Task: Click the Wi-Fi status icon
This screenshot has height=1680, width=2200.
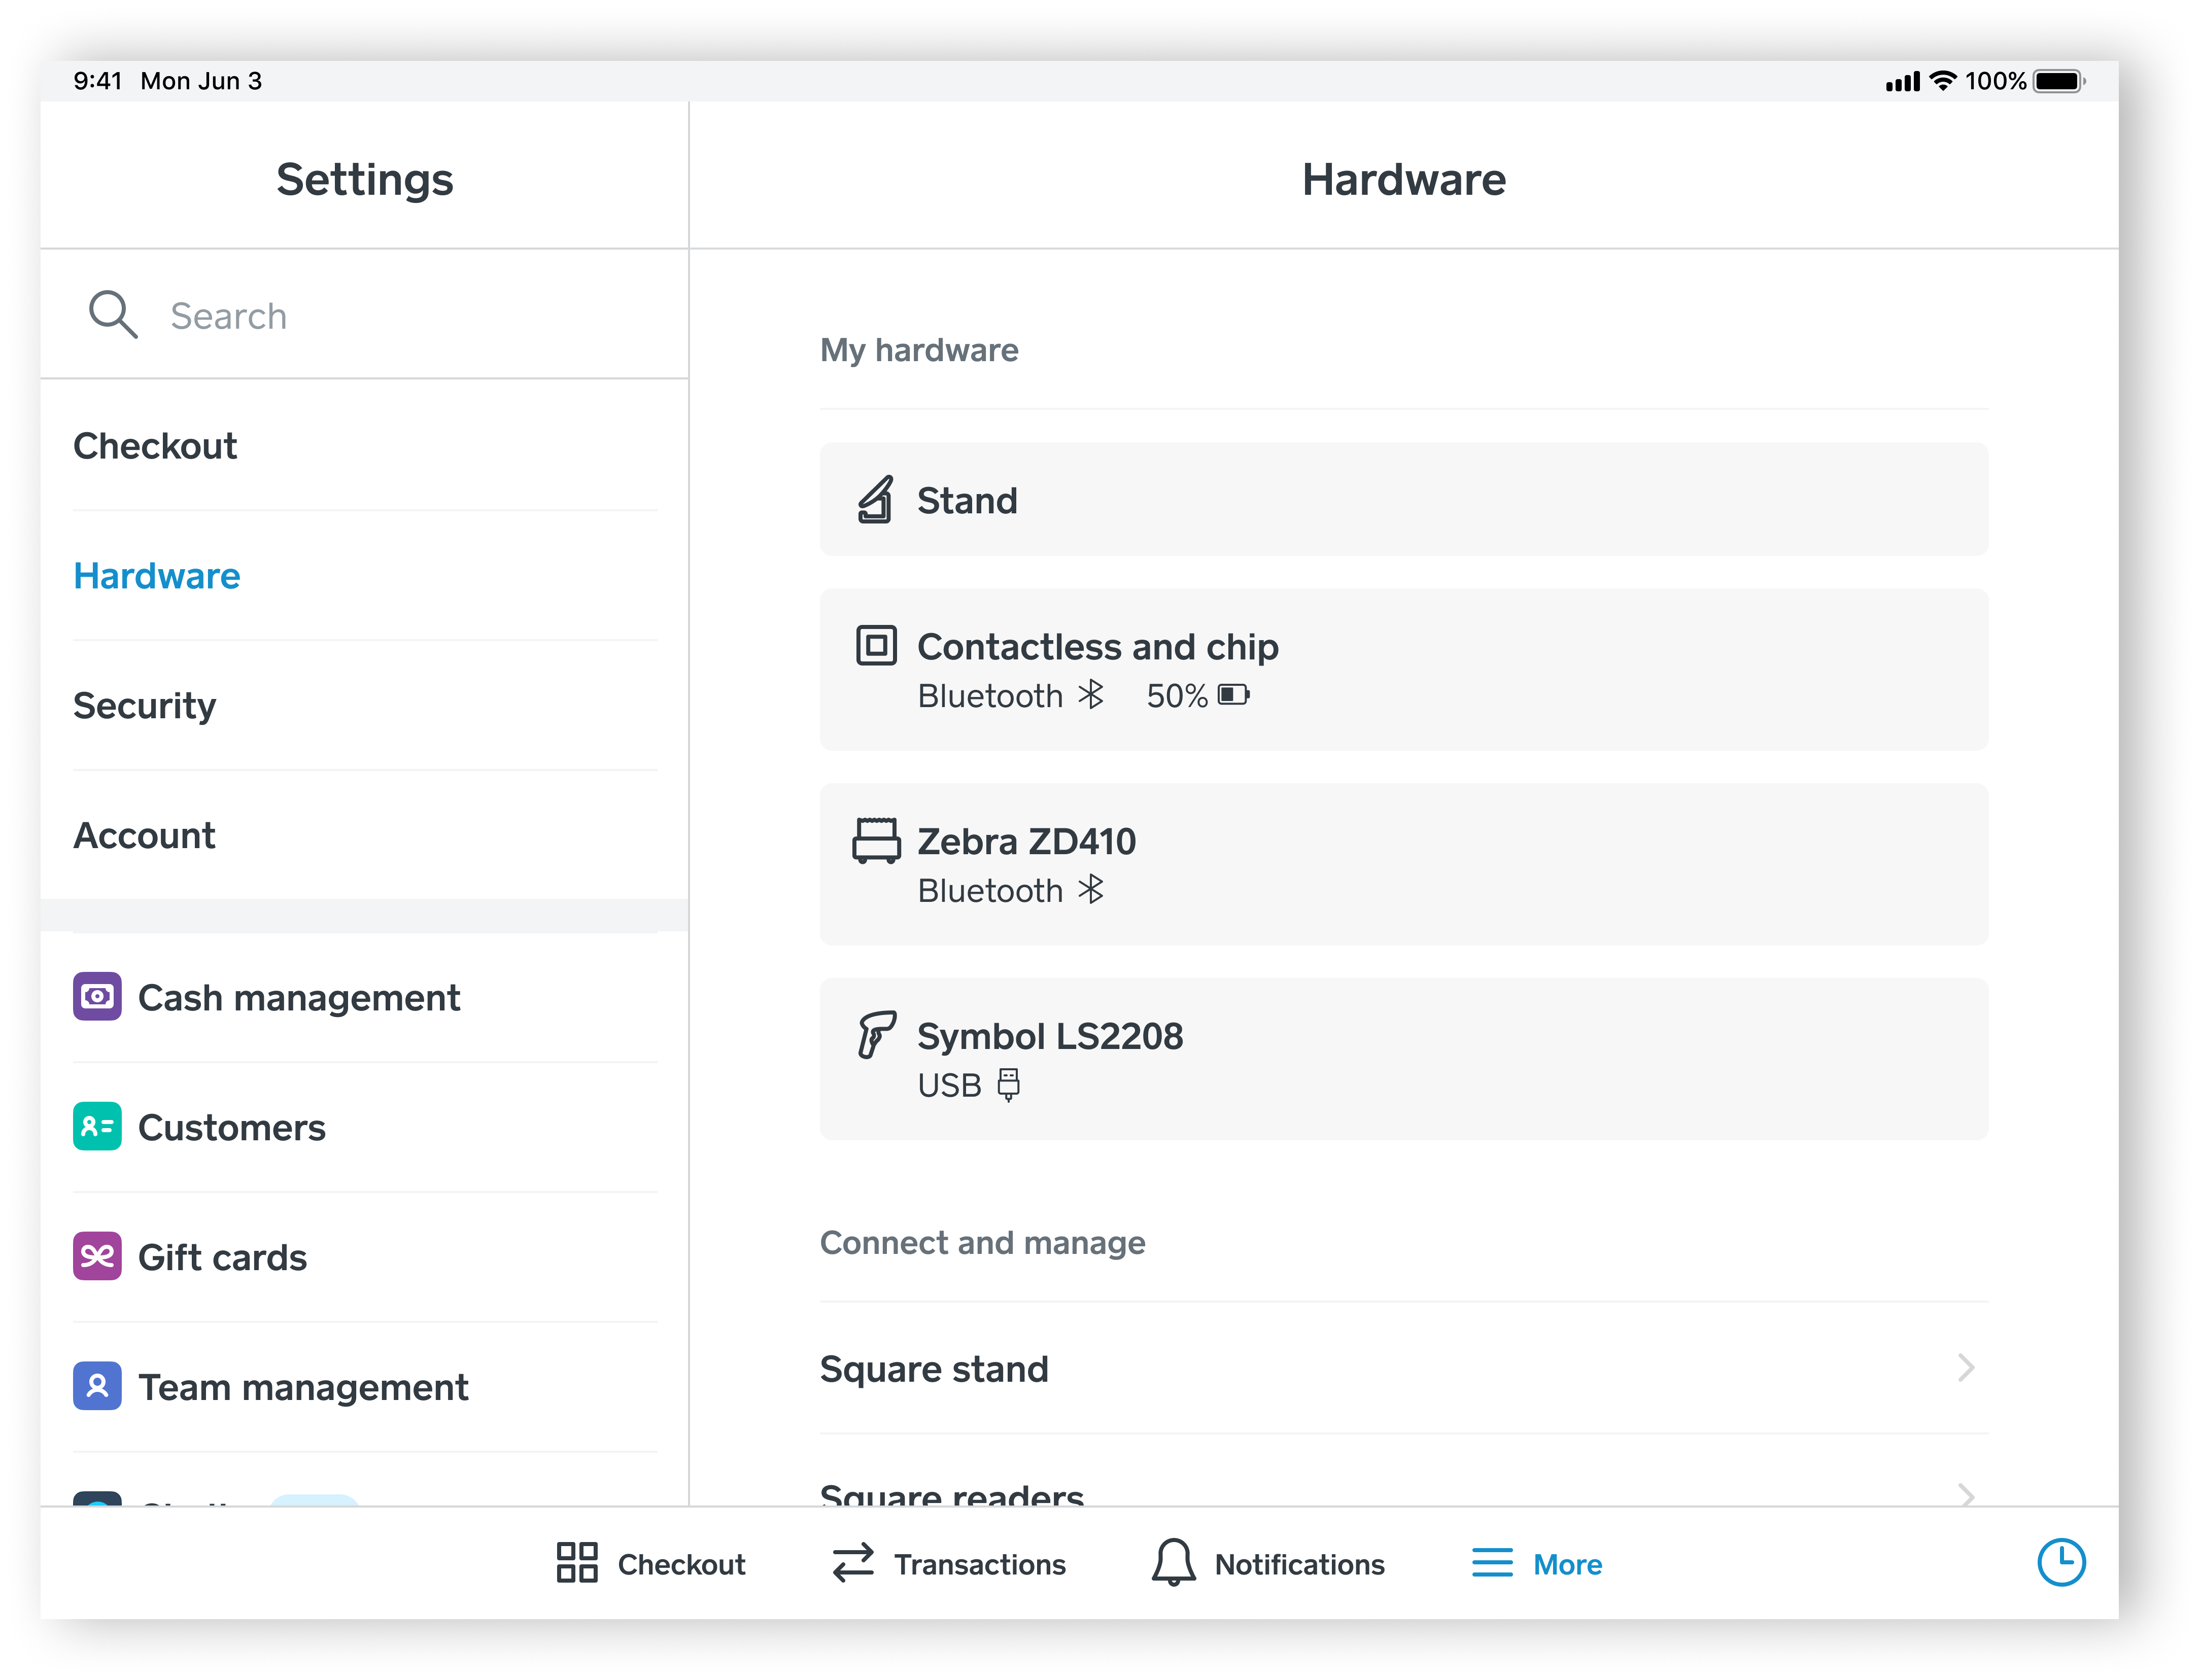Action: 1943,81
